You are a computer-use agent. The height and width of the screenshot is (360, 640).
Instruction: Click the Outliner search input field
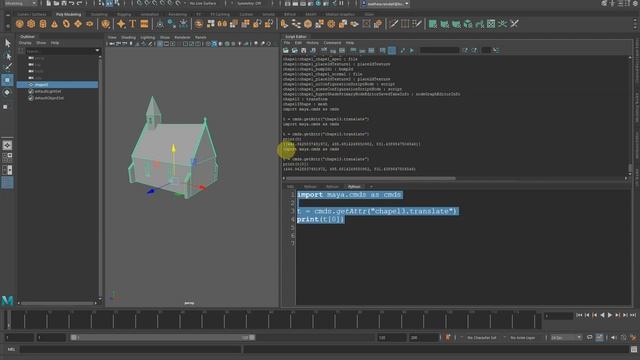click(60, 51)
